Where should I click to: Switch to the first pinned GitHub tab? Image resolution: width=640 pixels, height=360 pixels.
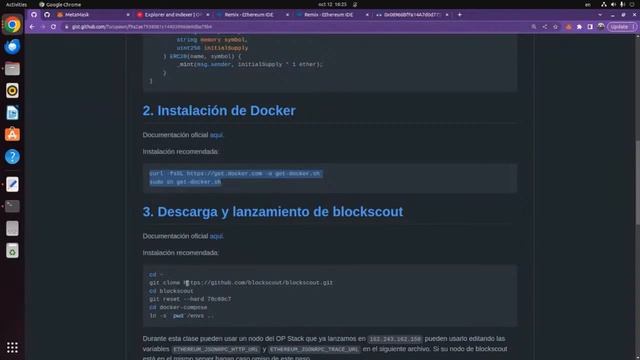coord(34,15)
